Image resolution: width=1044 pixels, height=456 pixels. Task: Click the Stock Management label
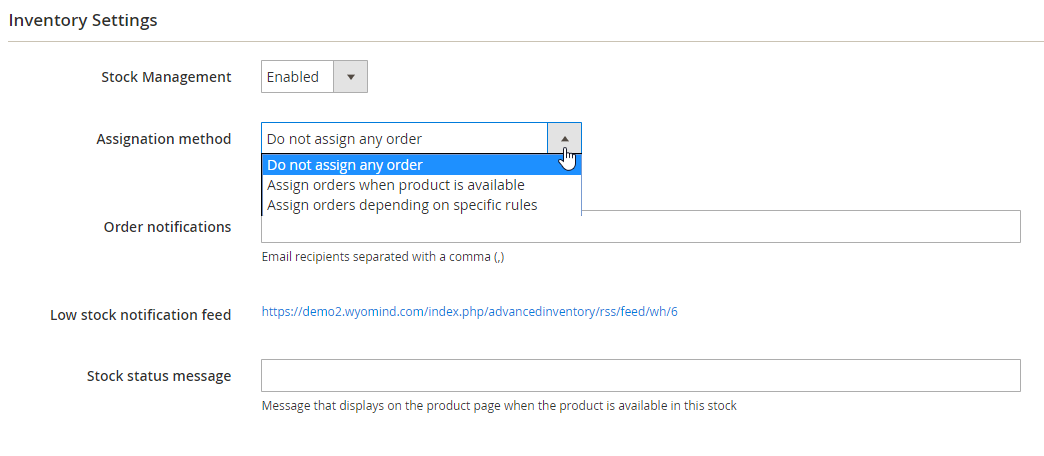click(166, 77)
